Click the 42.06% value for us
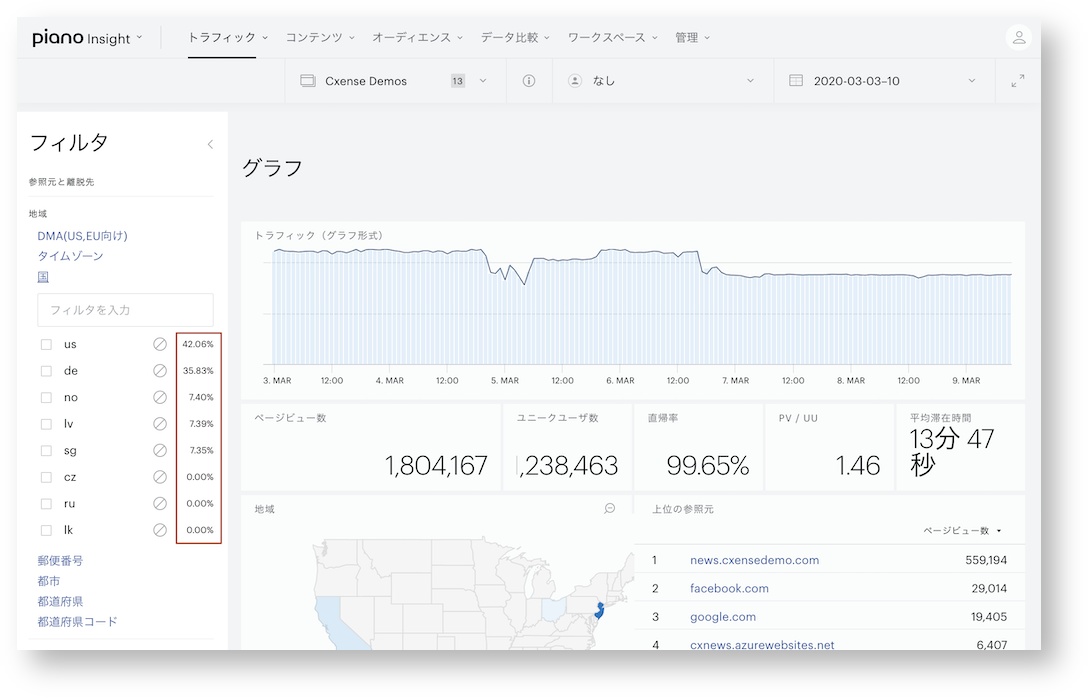This screenshot has width=1089, height=698. point(198,344)
